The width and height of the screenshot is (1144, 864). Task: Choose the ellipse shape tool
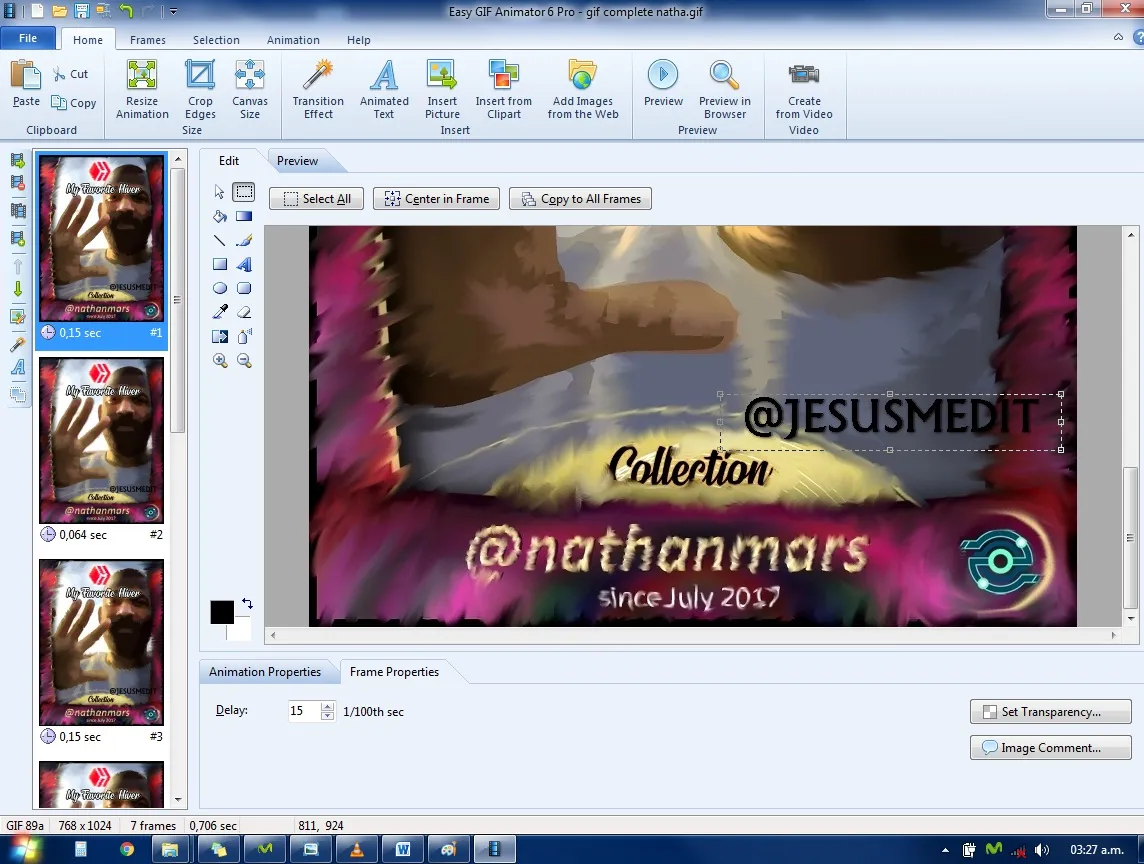coord(220,288)
